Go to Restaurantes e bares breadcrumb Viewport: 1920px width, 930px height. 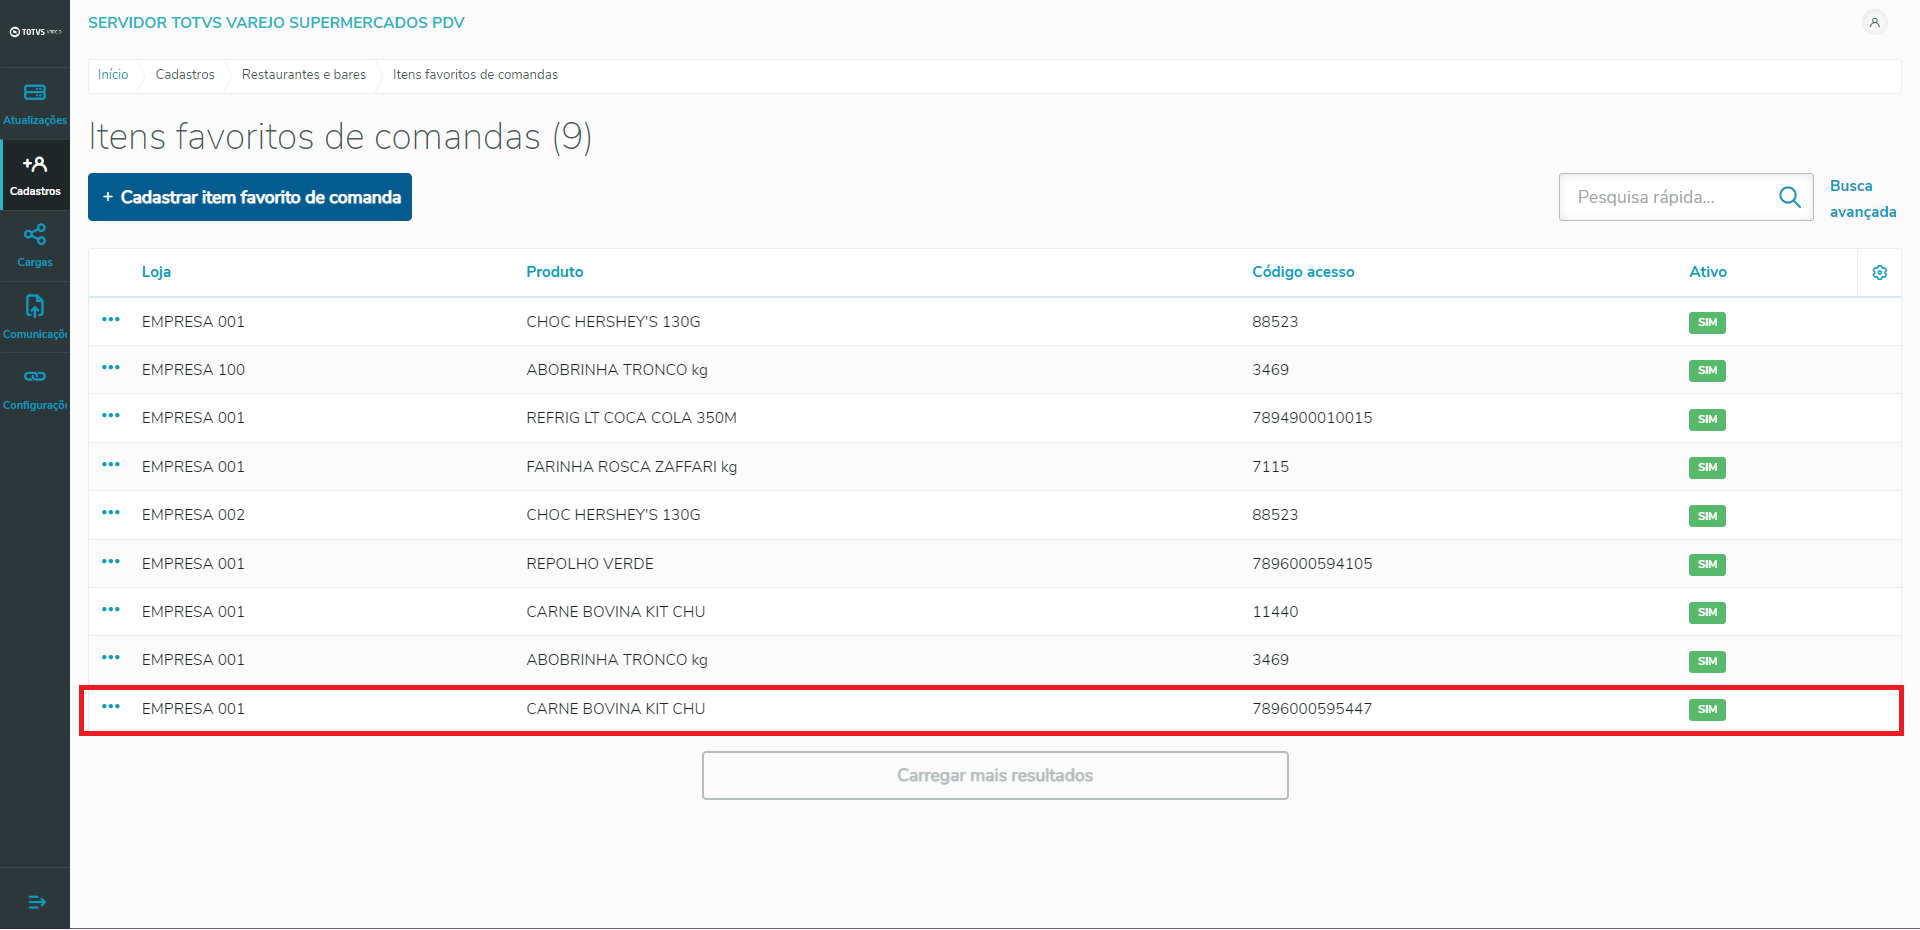(x=304, y=75)
